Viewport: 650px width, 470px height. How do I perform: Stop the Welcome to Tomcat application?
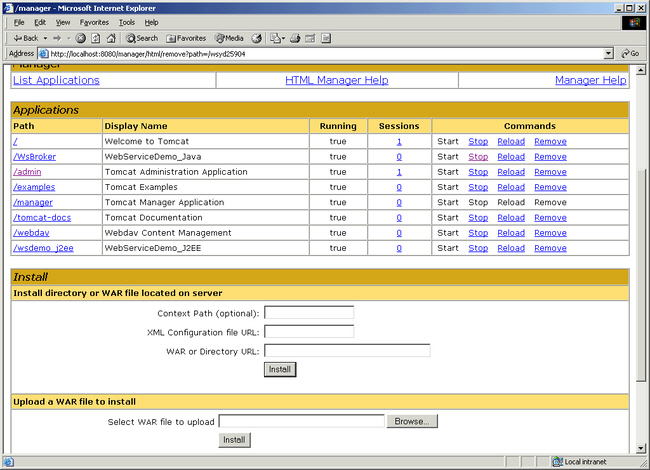click(478, 141)
